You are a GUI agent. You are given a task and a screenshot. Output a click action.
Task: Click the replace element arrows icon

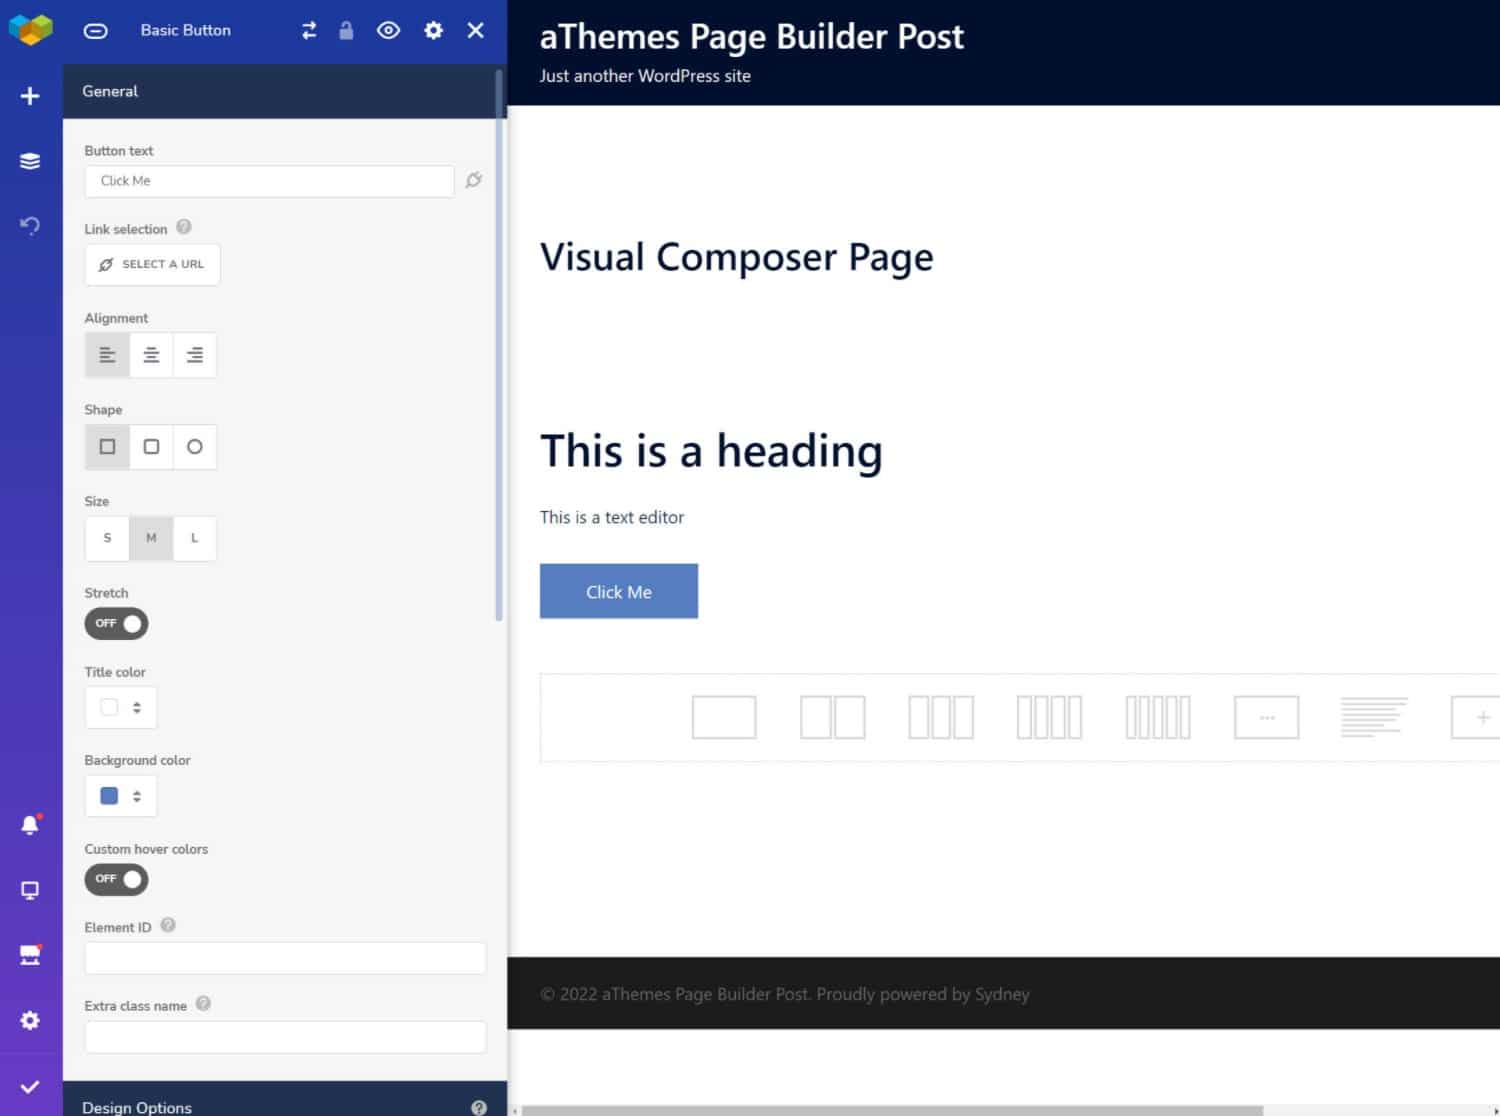(309, 30)
